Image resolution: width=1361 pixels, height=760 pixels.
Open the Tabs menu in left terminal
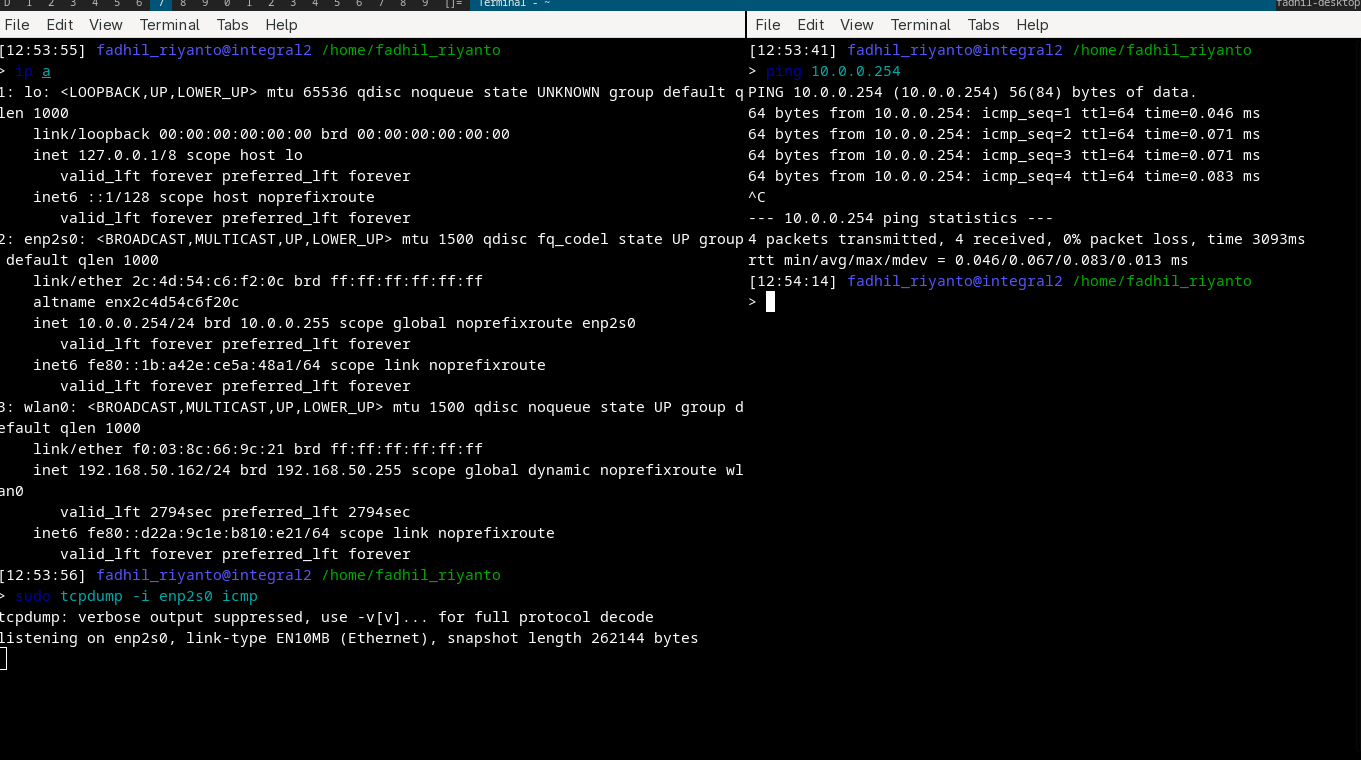(x=232, y=24)
